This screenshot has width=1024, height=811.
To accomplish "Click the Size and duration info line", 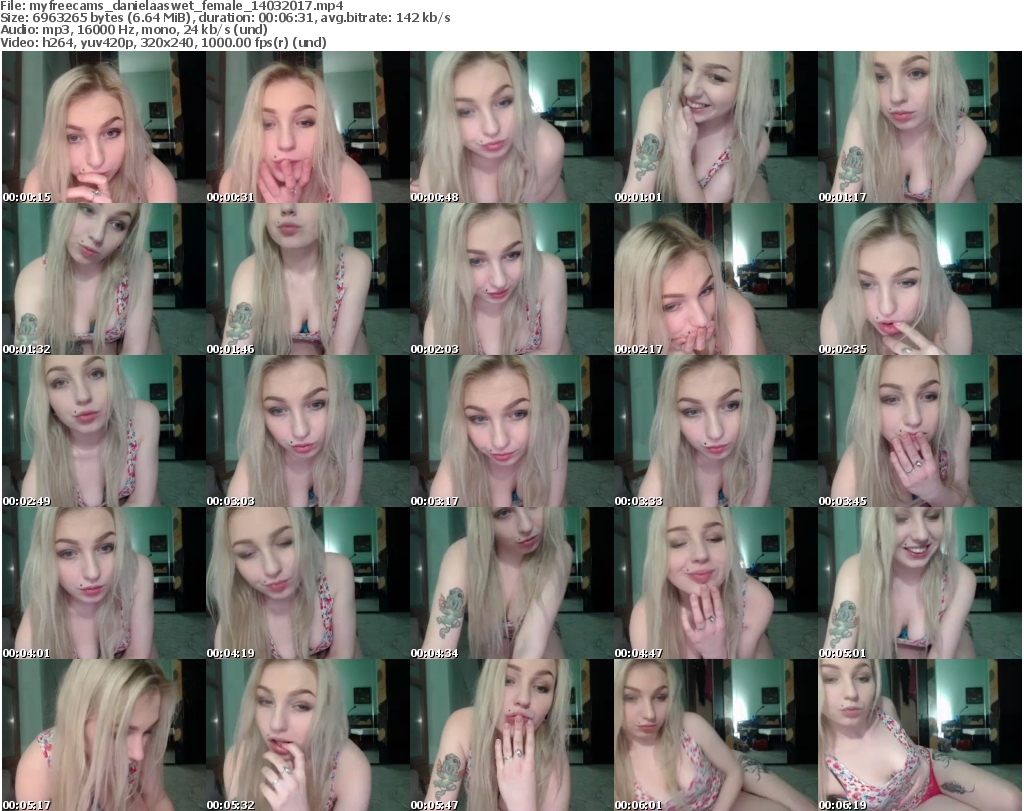I will point(225,18).
